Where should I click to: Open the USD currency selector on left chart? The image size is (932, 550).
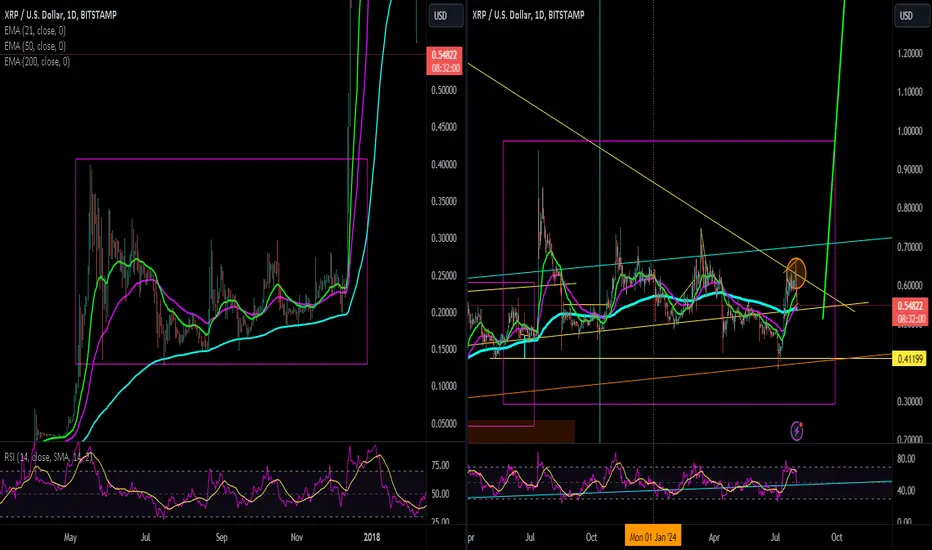(x=446, y=16)
